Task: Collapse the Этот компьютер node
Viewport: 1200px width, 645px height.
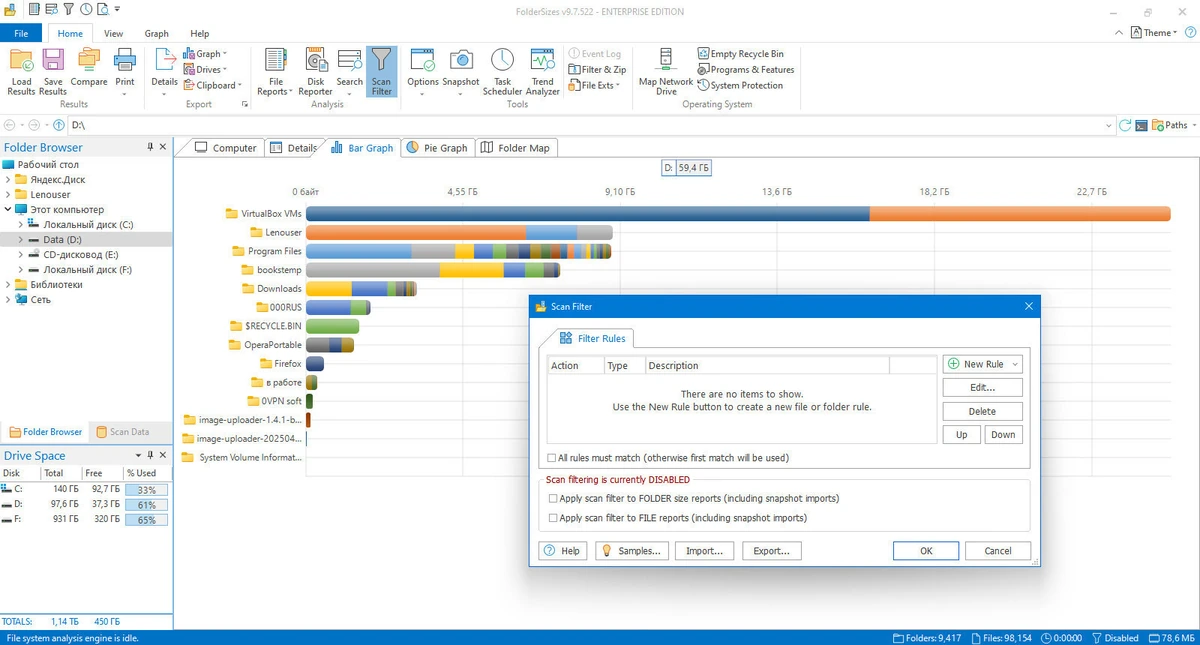Action: [8, 210]
